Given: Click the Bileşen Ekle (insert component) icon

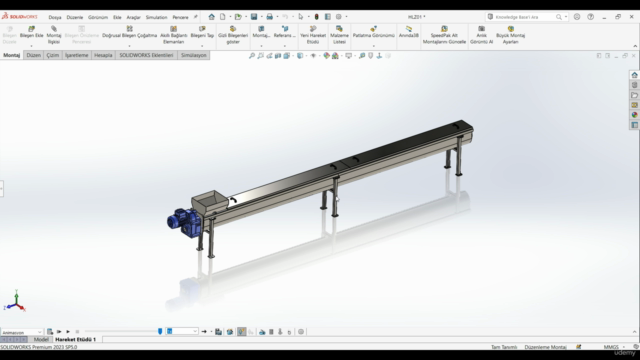Looking at the screenshot, I should 31,29.
